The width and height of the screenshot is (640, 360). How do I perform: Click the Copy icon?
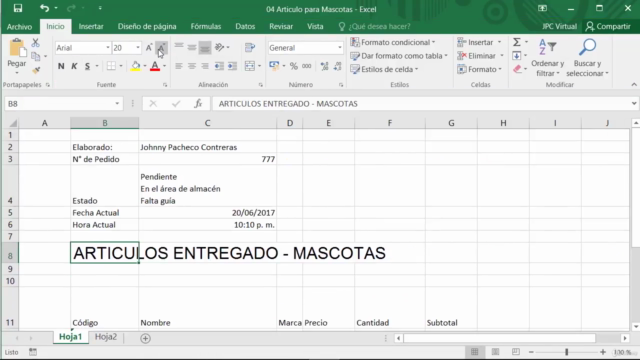tap(36, 56)
